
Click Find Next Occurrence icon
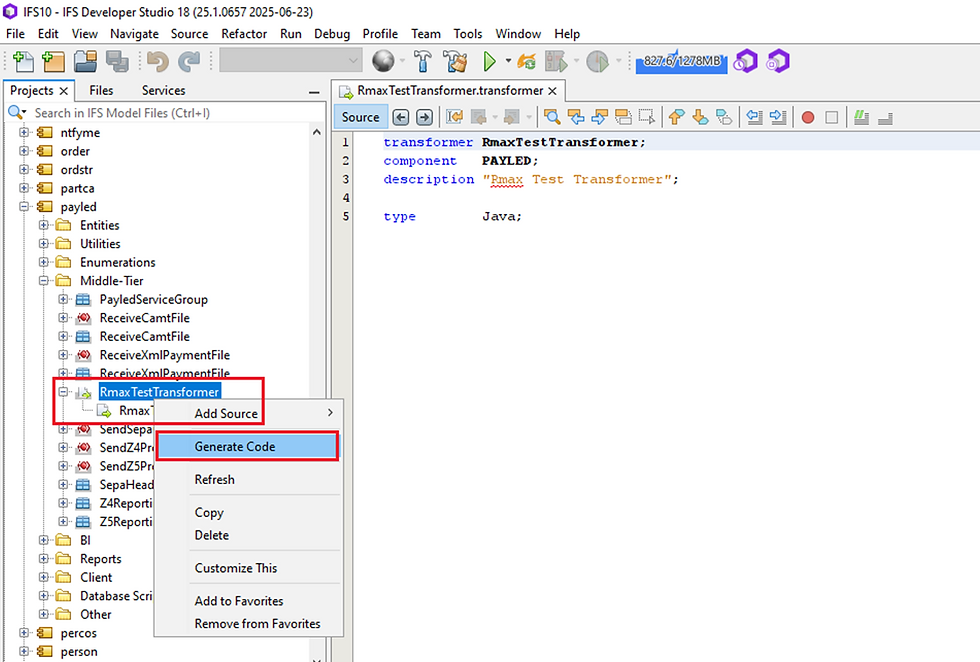[599, 117]
